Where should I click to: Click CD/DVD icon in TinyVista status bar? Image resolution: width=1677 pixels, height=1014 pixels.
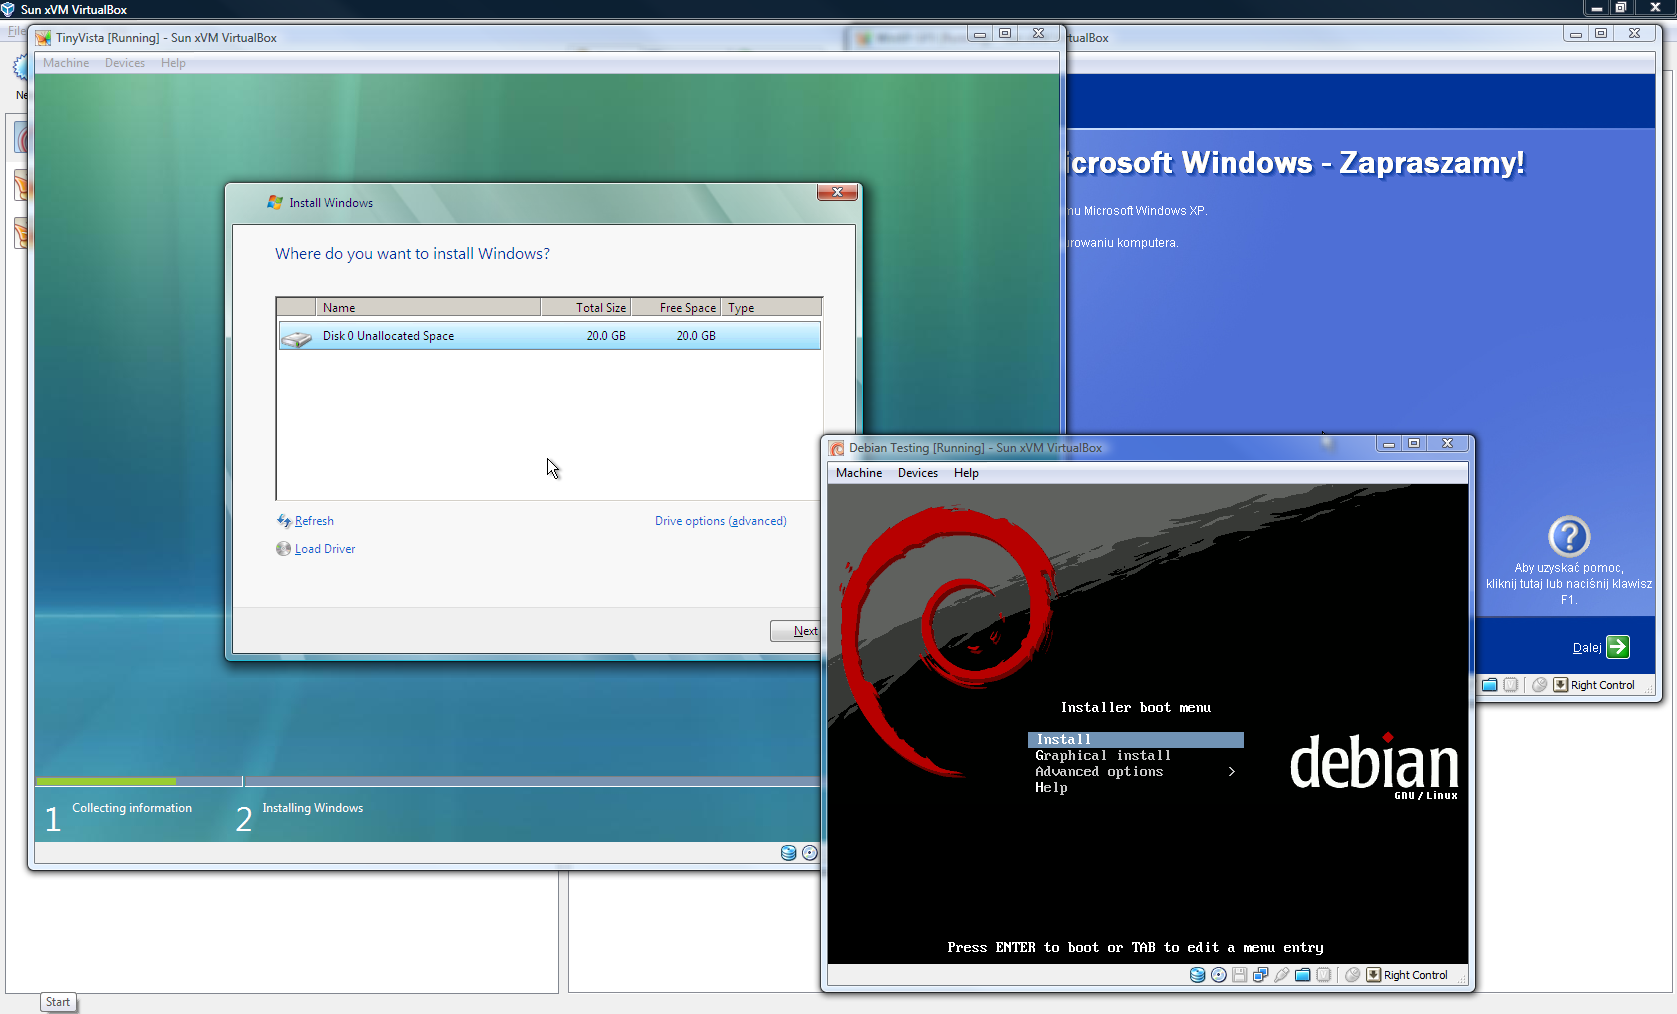[x=810, y=853]
